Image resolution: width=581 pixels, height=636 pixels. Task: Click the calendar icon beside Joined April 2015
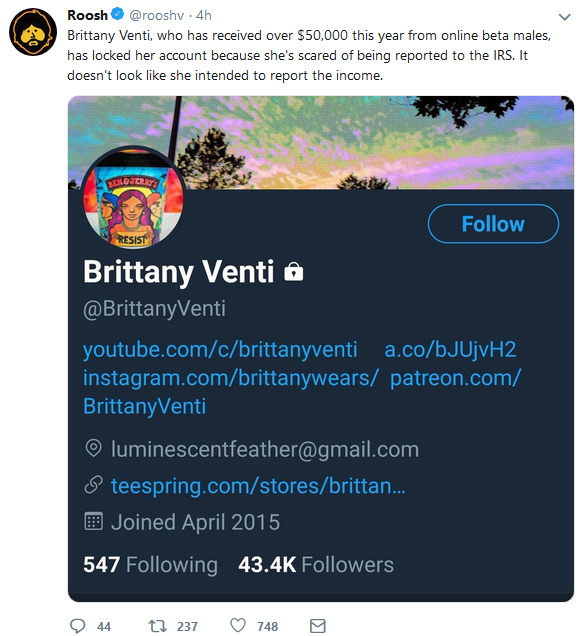click(x=93, y=521)
